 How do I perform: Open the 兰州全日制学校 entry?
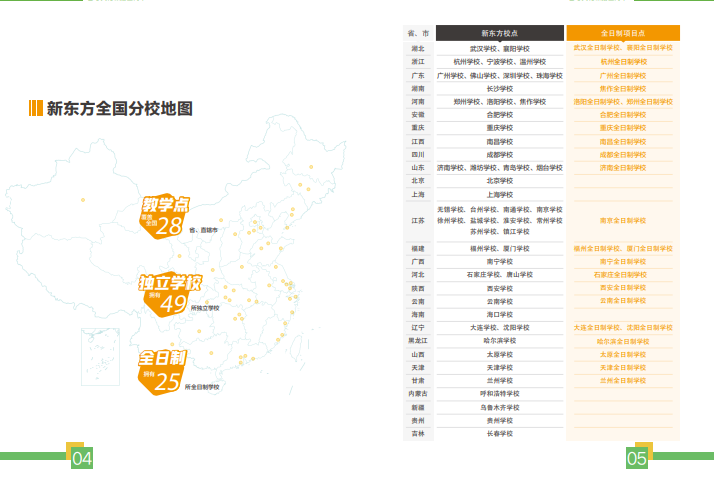[623, 381]
